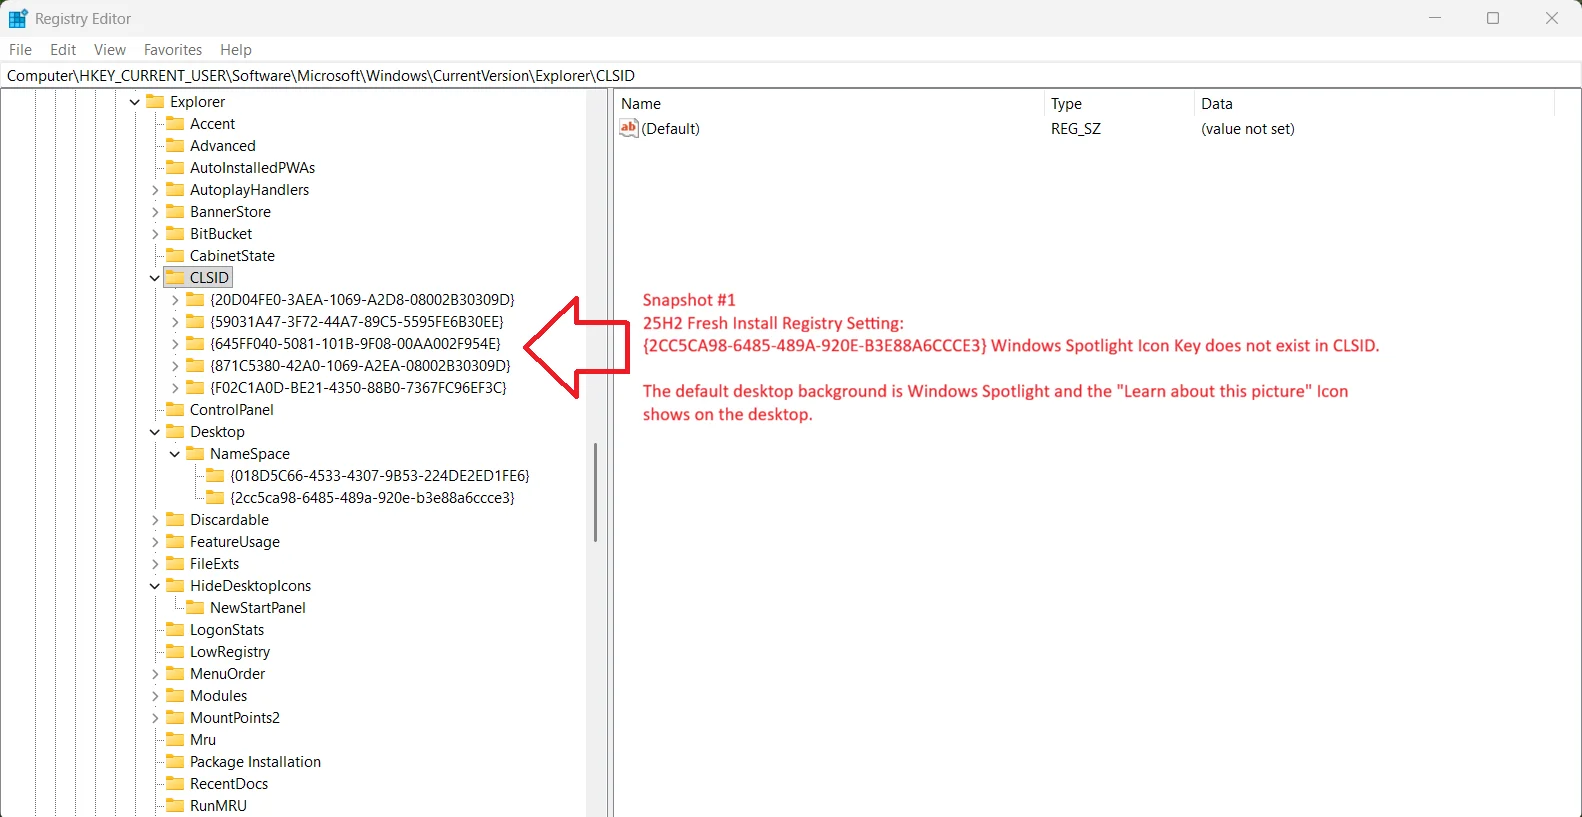Expand the BannerStore key

tap(155, 212)
